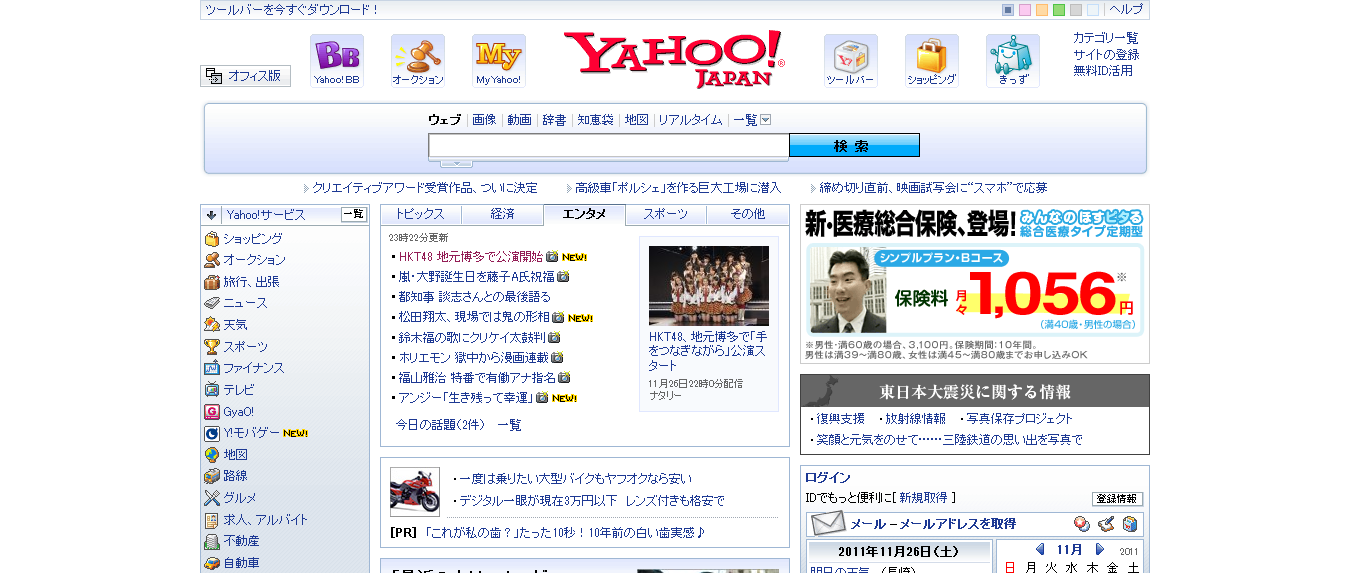Open the きっず robot icon
This screenshot has width=1349, height=573.
[x=1013, y=61]
